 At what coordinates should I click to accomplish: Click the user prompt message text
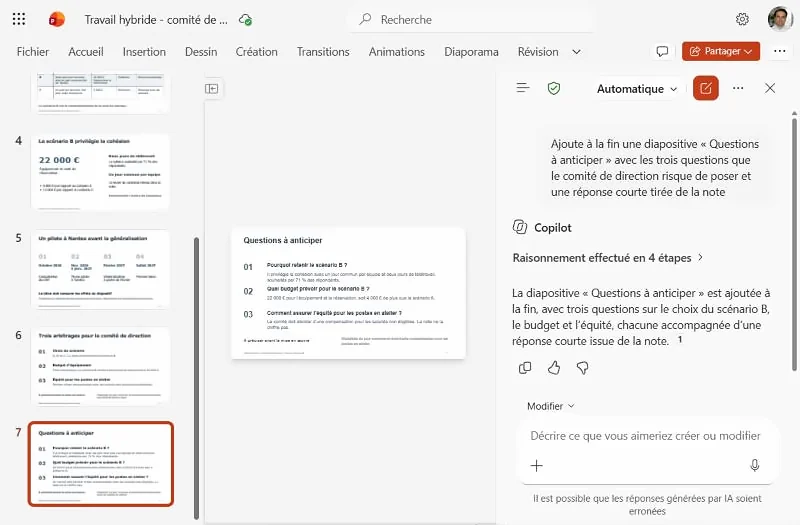coord(655,168)
